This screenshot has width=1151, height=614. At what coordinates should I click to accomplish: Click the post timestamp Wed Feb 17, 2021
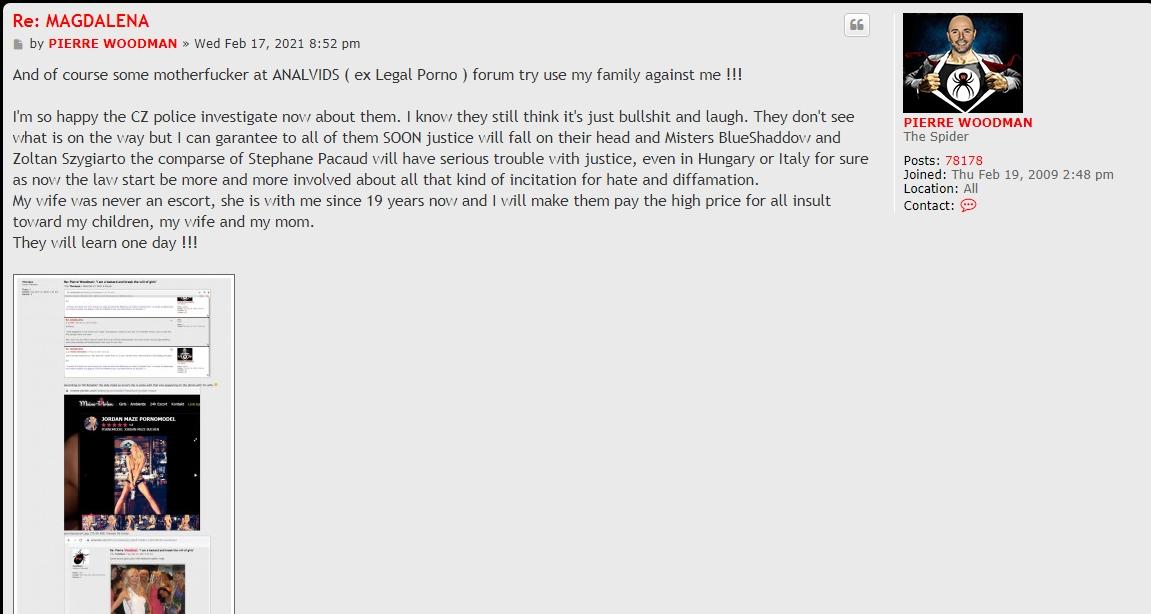click(277, 44)
